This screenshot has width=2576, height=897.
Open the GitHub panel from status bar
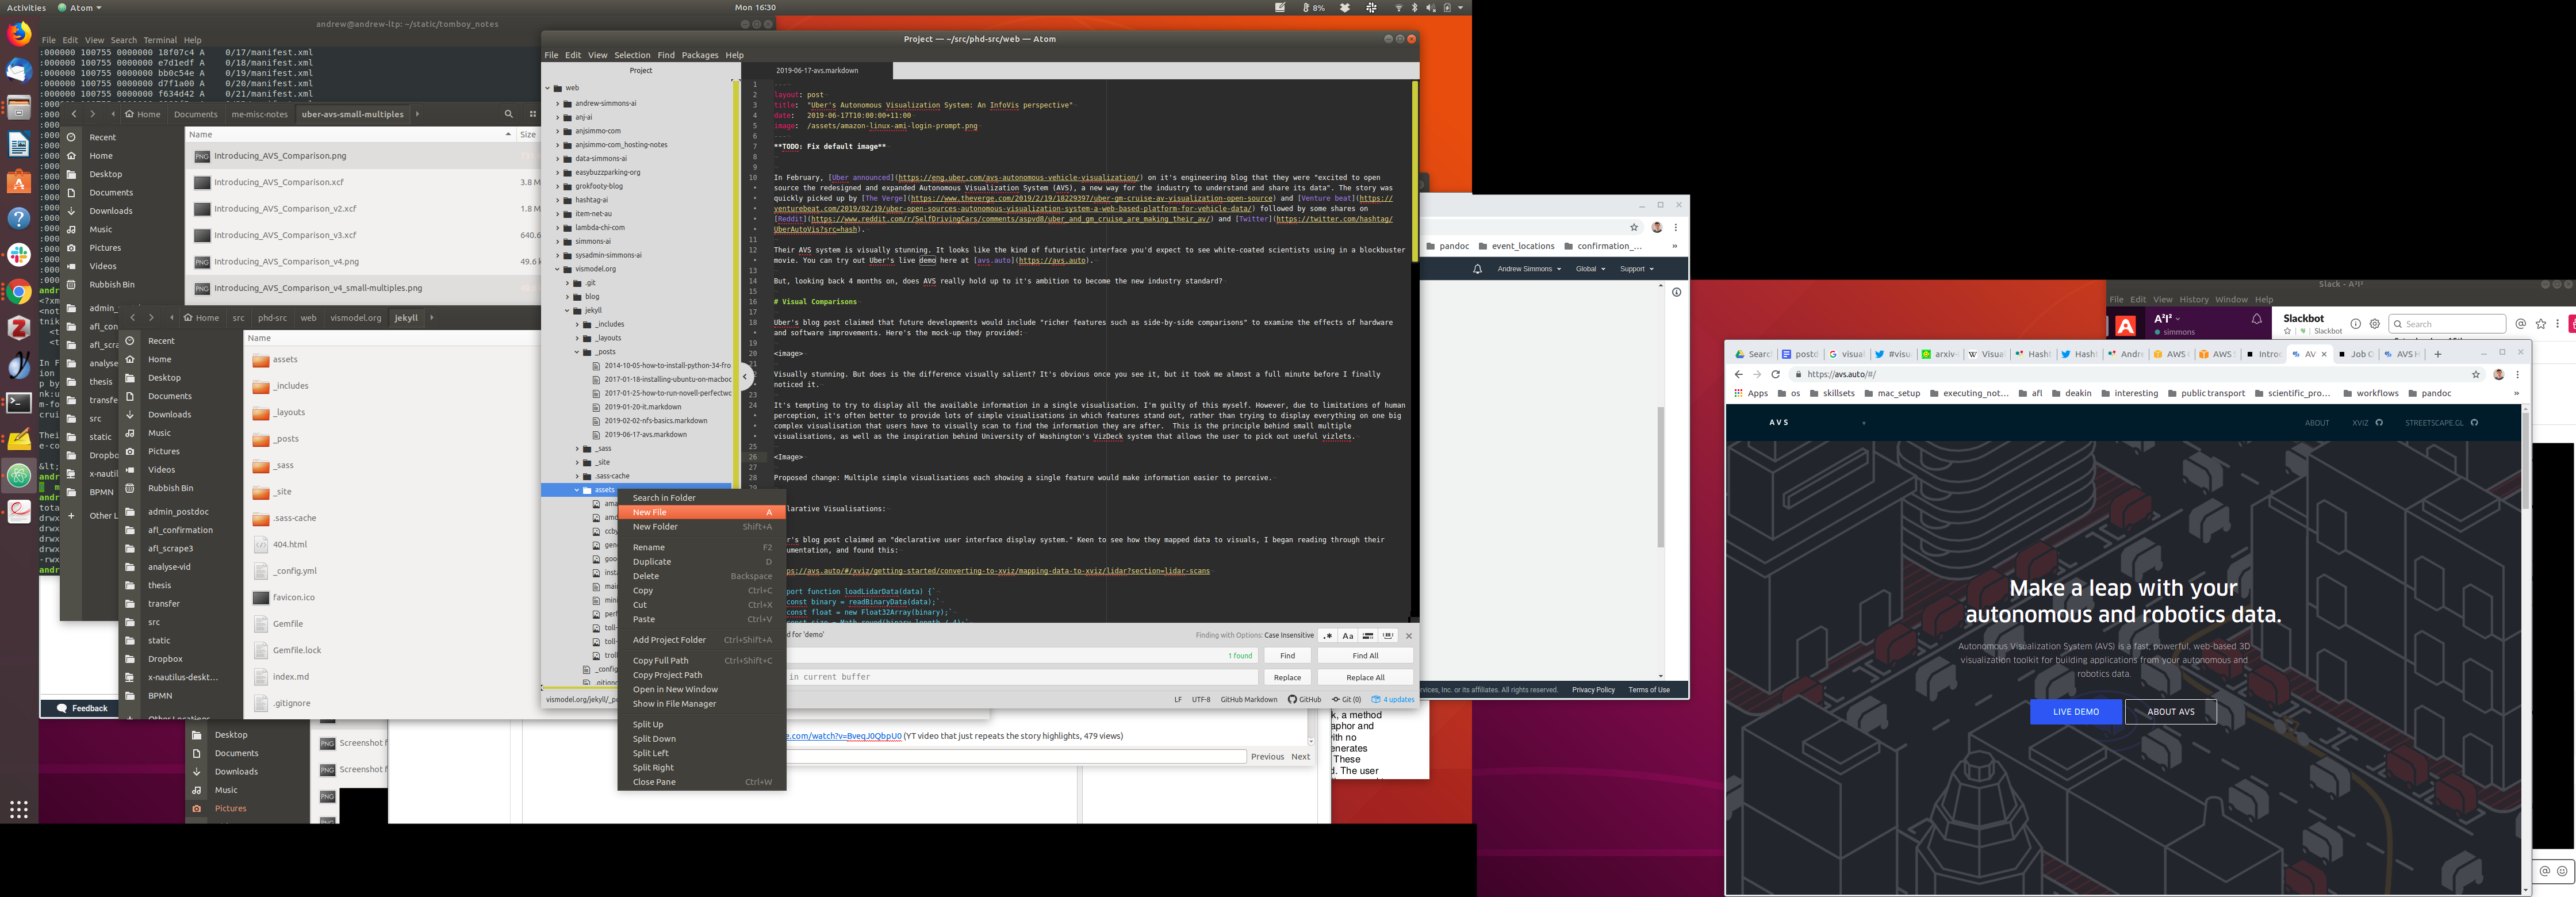point(1304,699)
